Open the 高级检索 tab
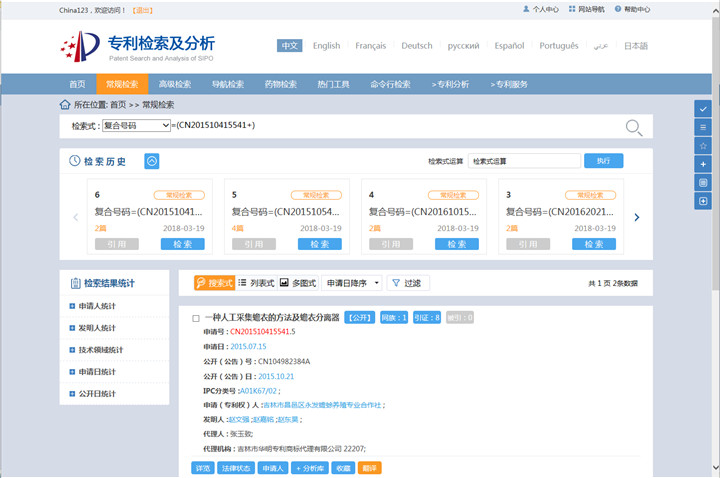This screenshot has height=478, width=720. click(x=175, y=85)
